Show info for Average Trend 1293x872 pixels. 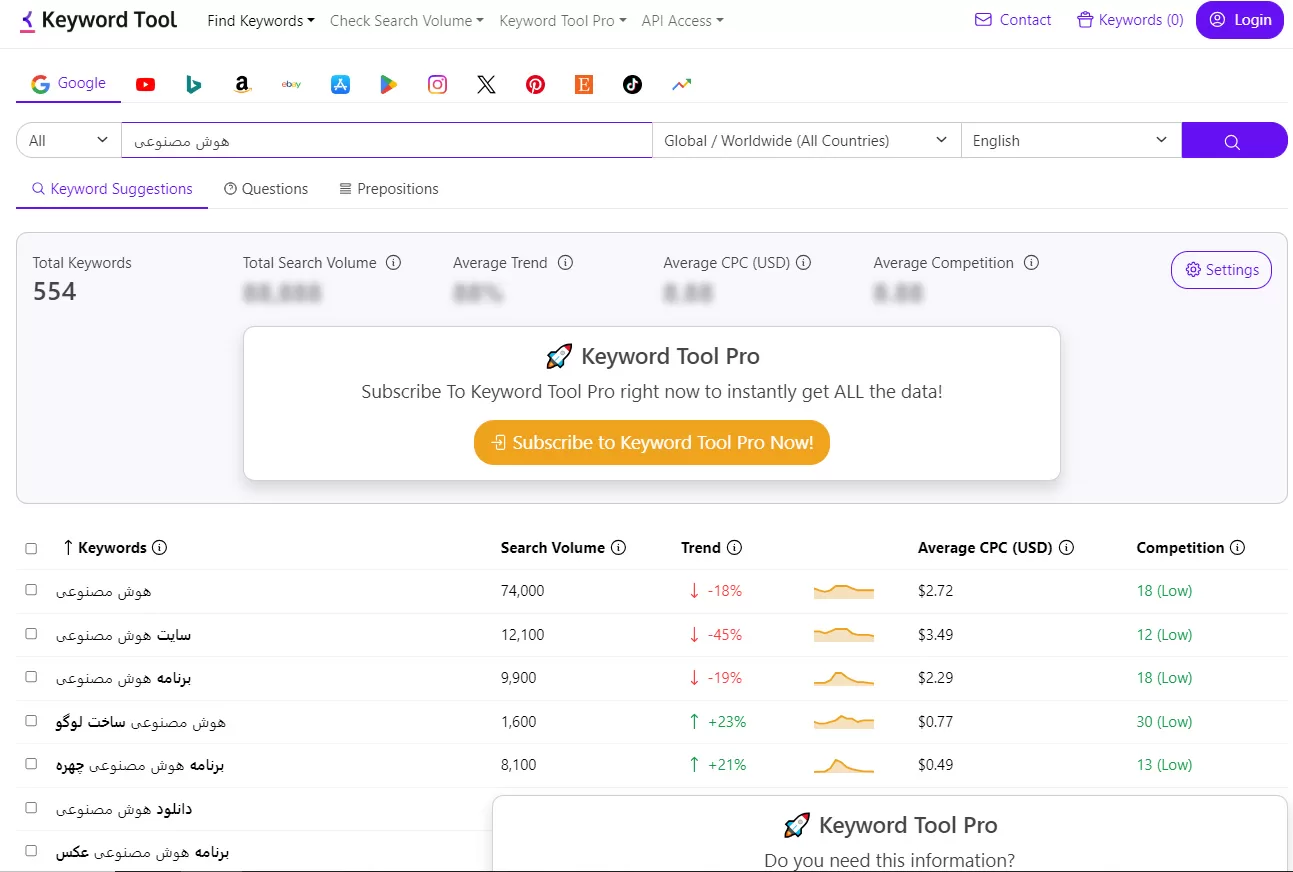(x=565, y=263)
